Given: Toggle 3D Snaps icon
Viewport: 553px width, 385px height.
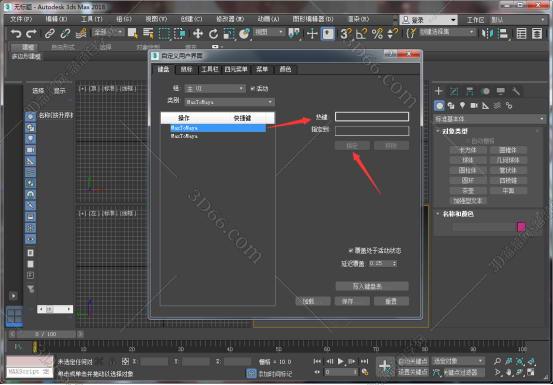Looking at the screenshot, I should [346, 34].
